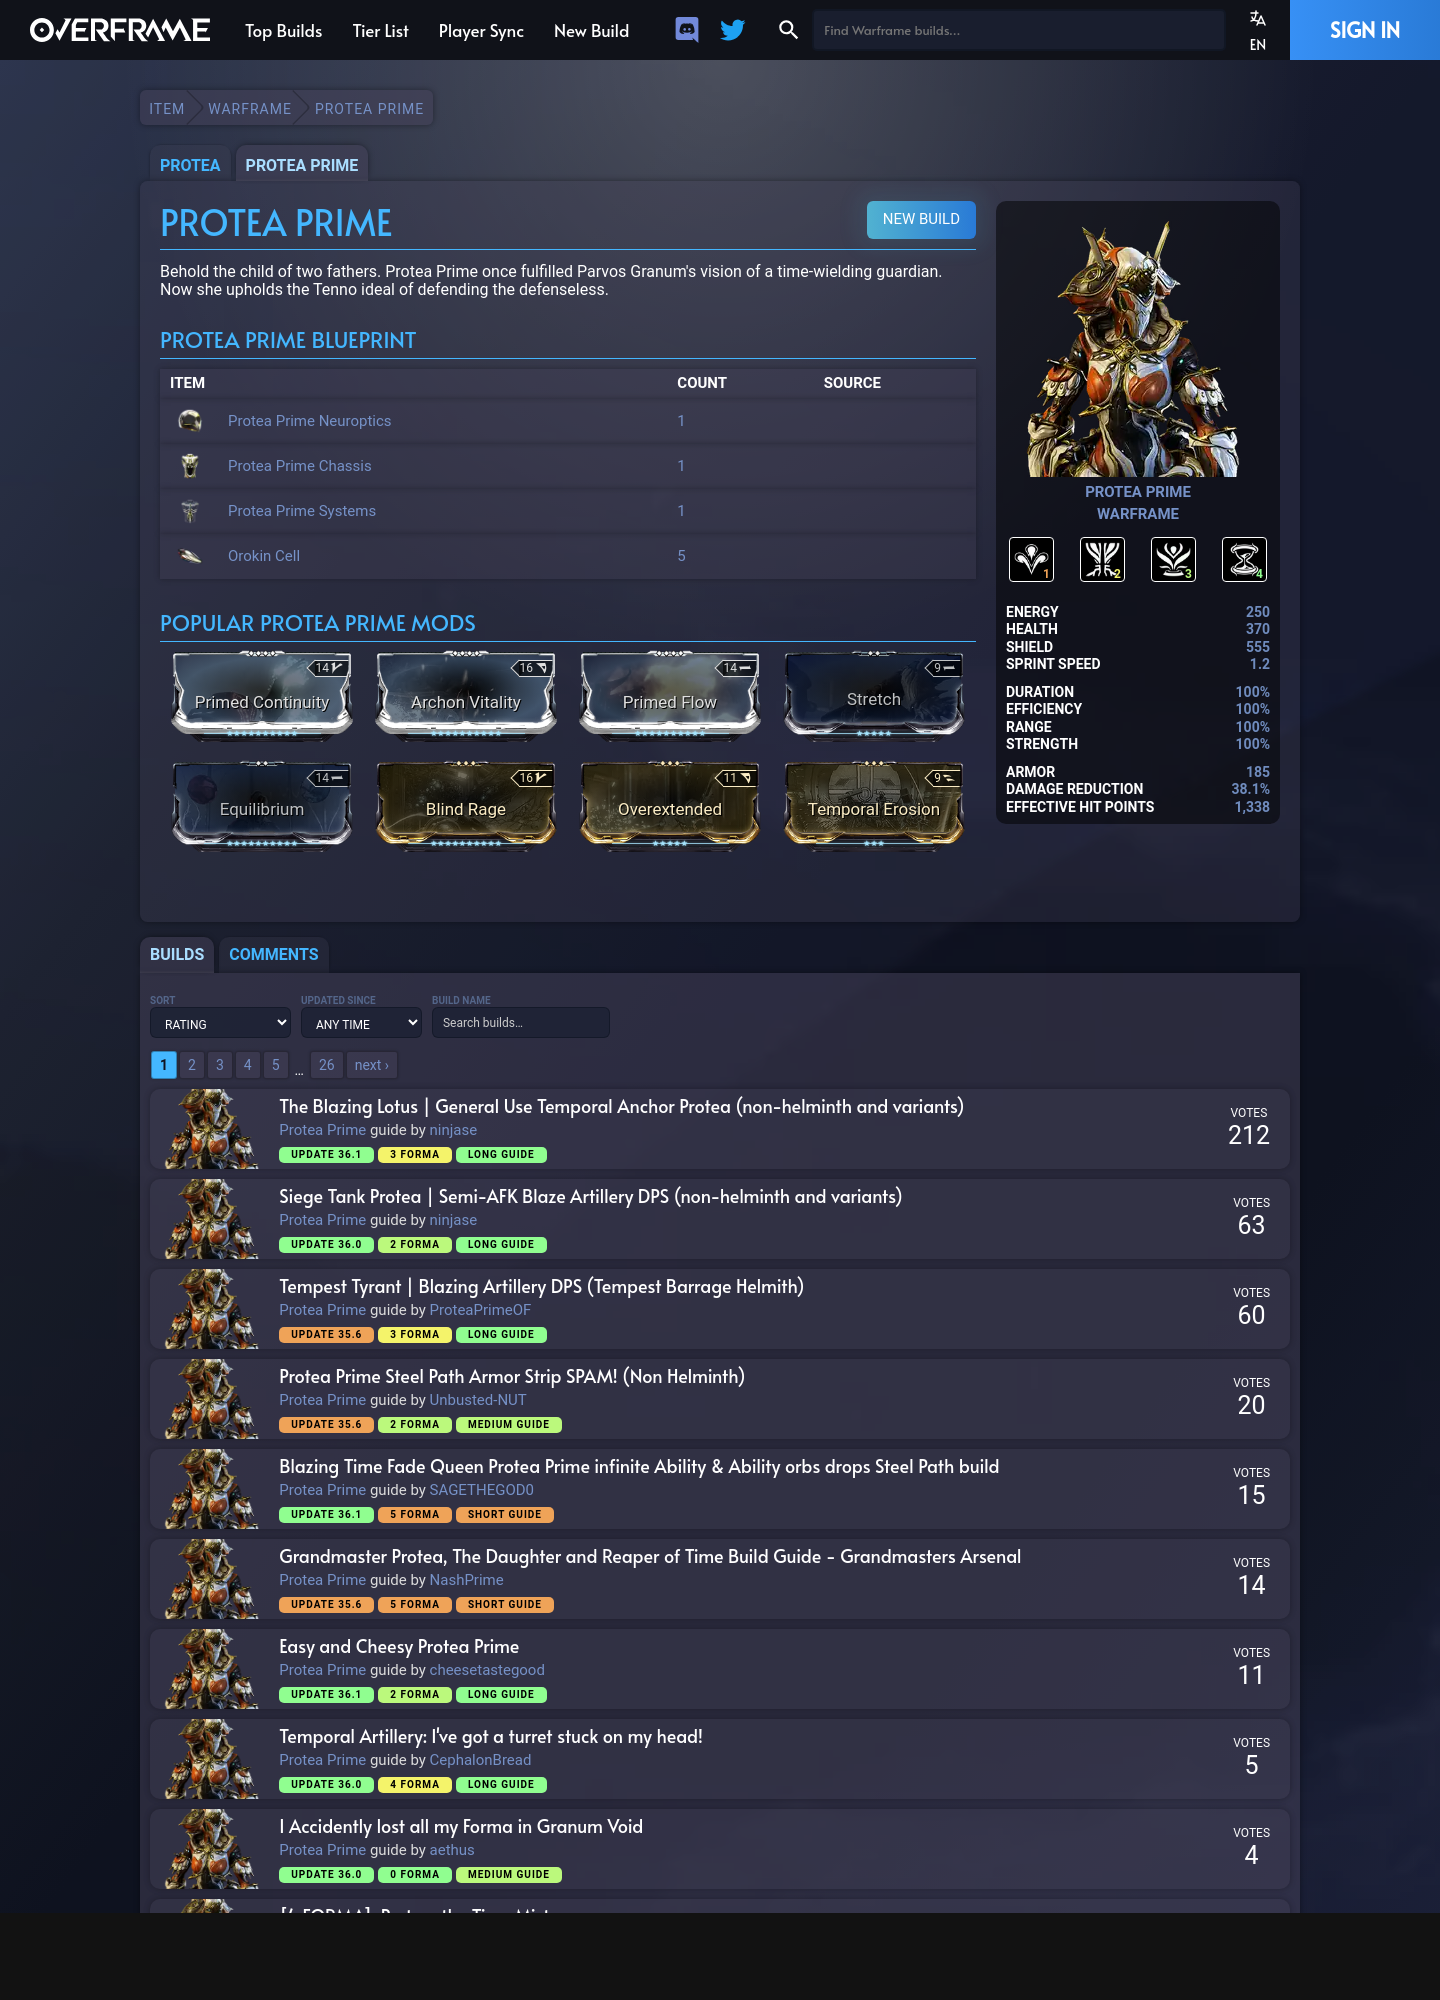This screenshot has height=2000, width=1440.
Task: Open author ninjase on Blazing Lotus build
Action: click(453, 1130)
